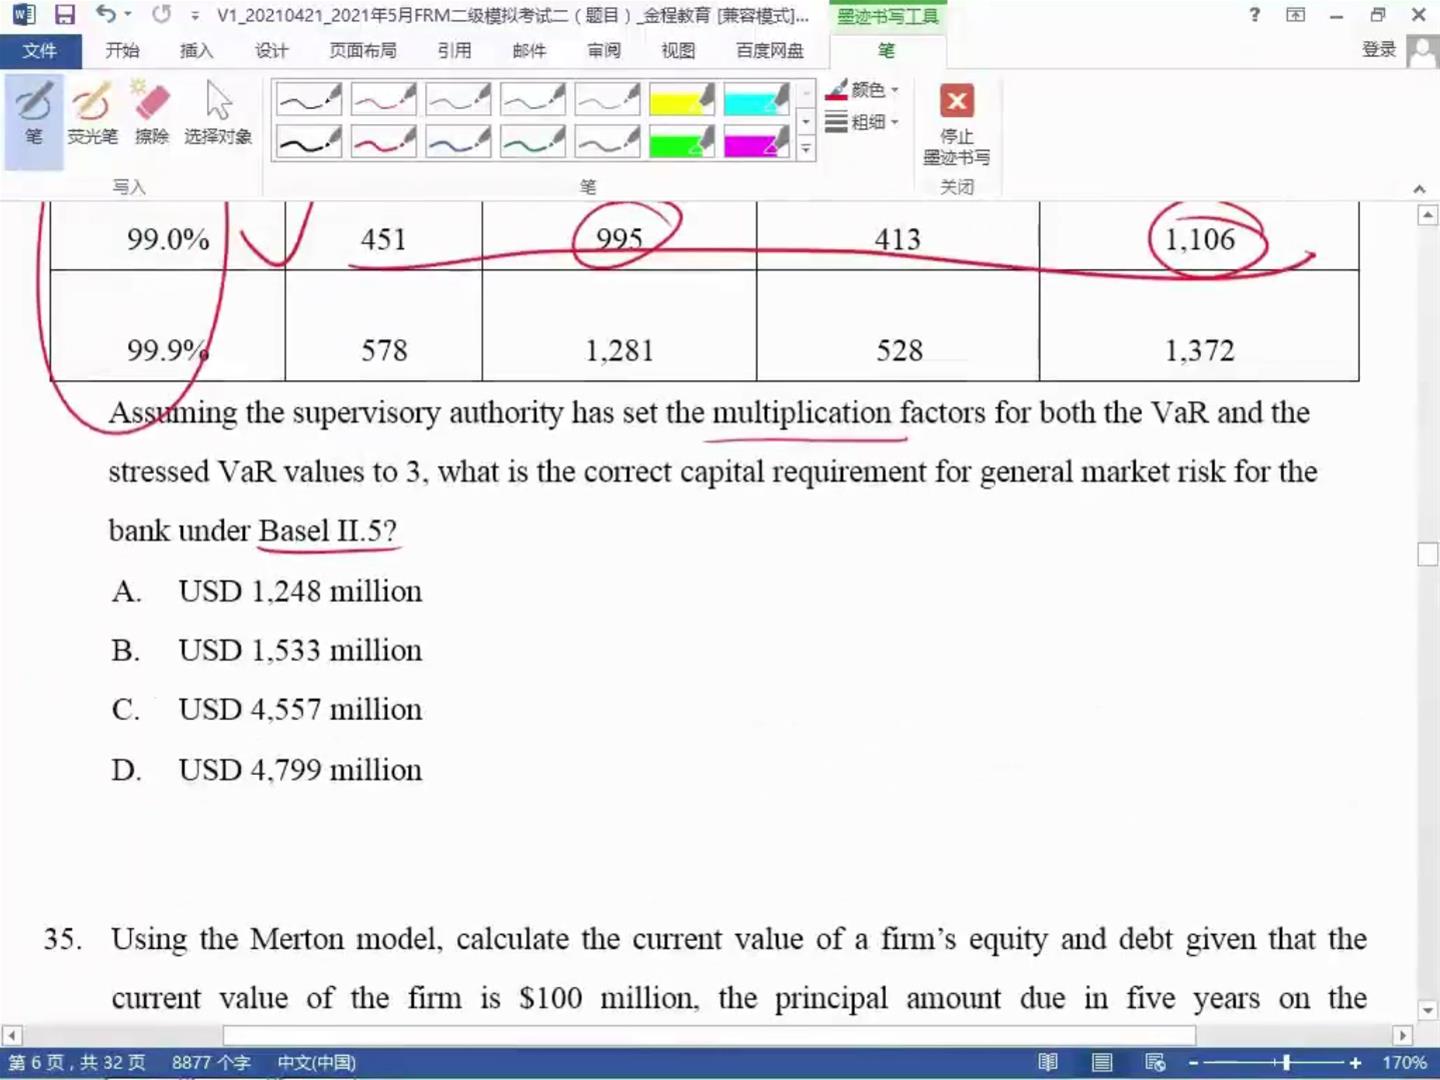Switch to the Baidu Netdisk (百度网盘) tab
1440x1080 pixels.
click(770, 51)
